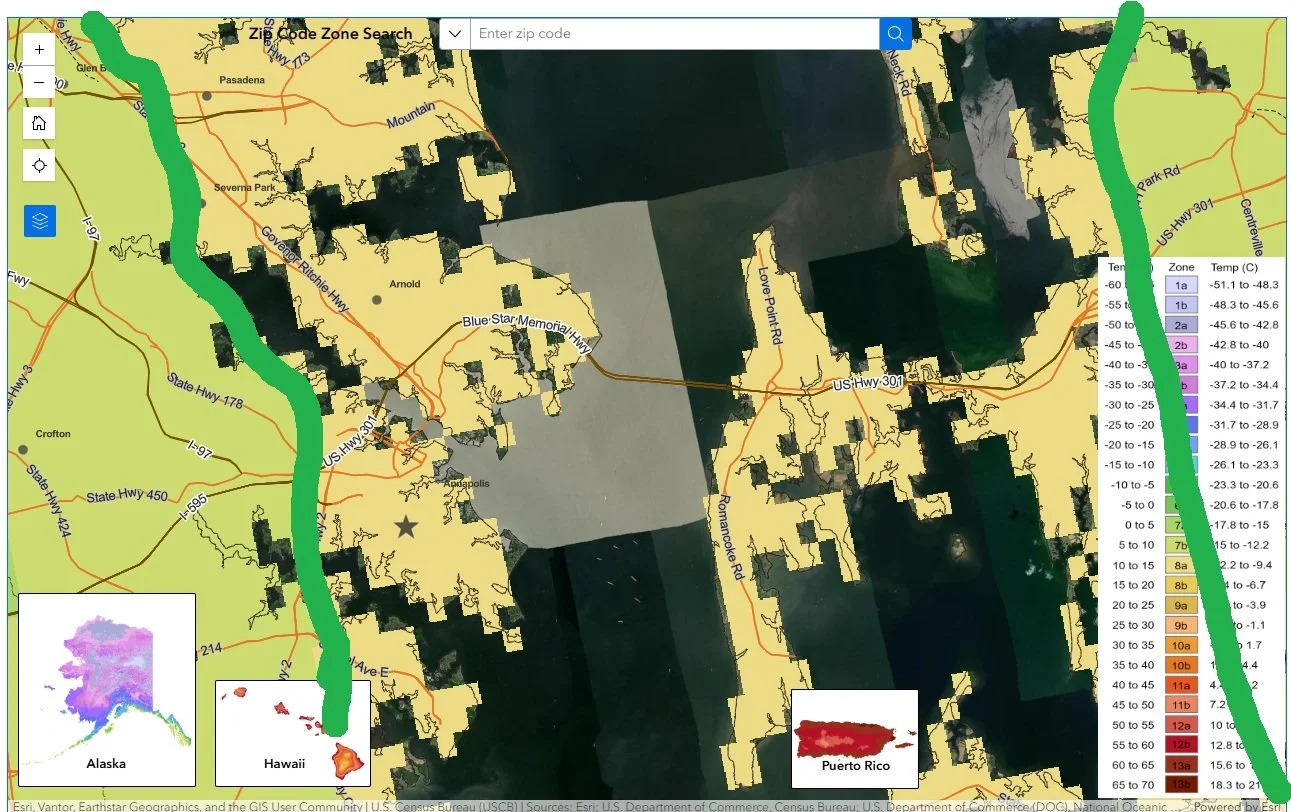Select the zone 7b legend swatch
The width and height of the screenshot is (1291, 812).
point(1181,545)
